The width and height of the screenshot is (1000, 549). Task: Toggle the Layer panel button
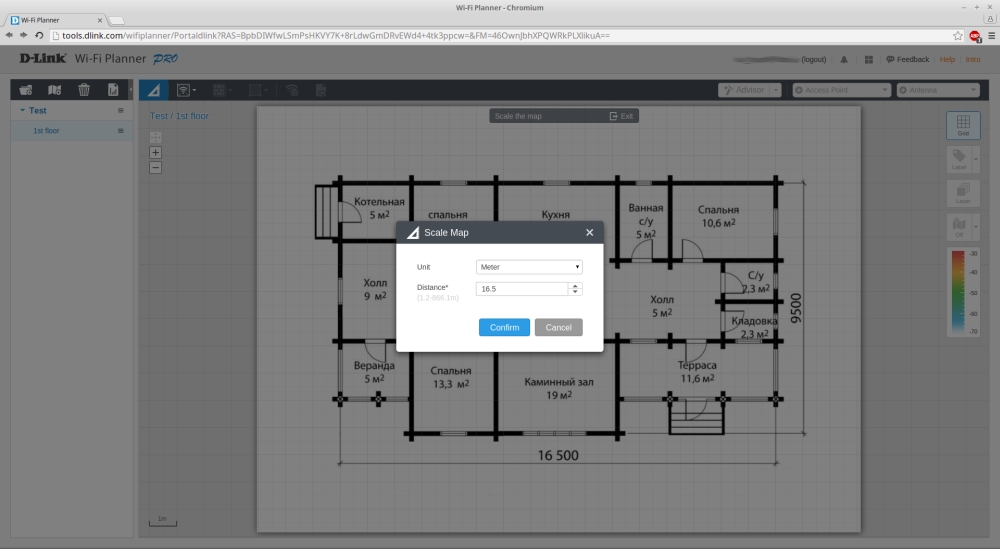(962, 194)
